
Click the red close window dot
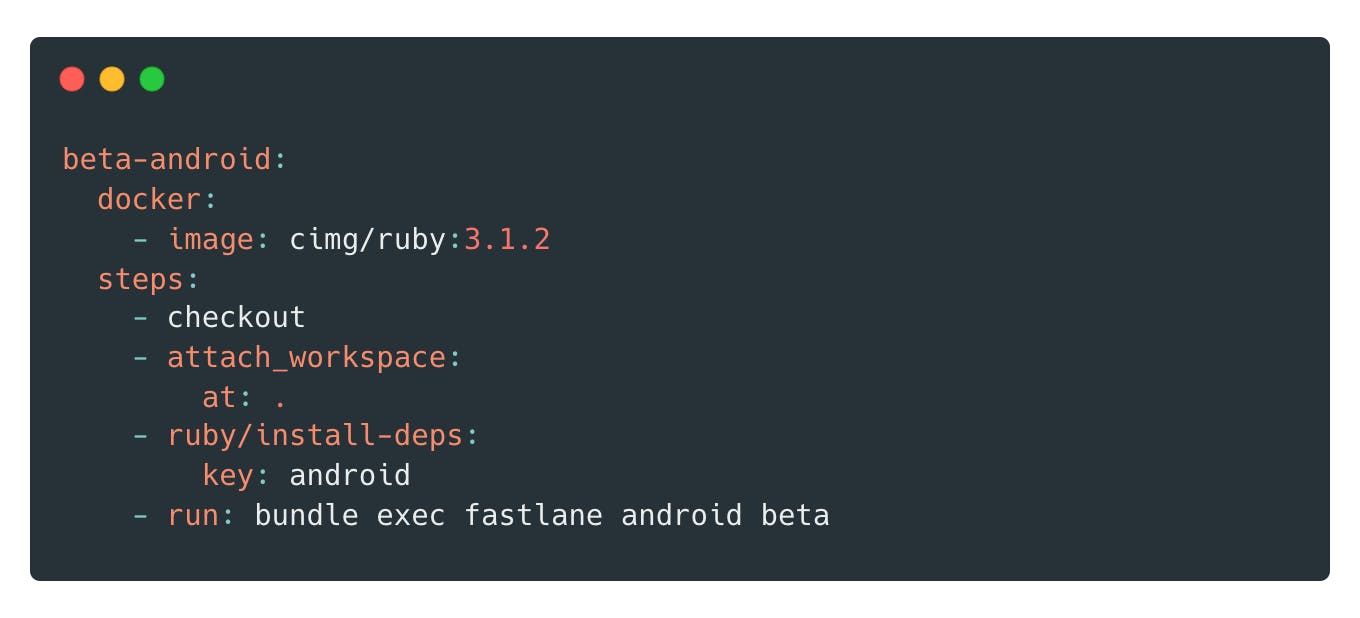coord(72,79)
